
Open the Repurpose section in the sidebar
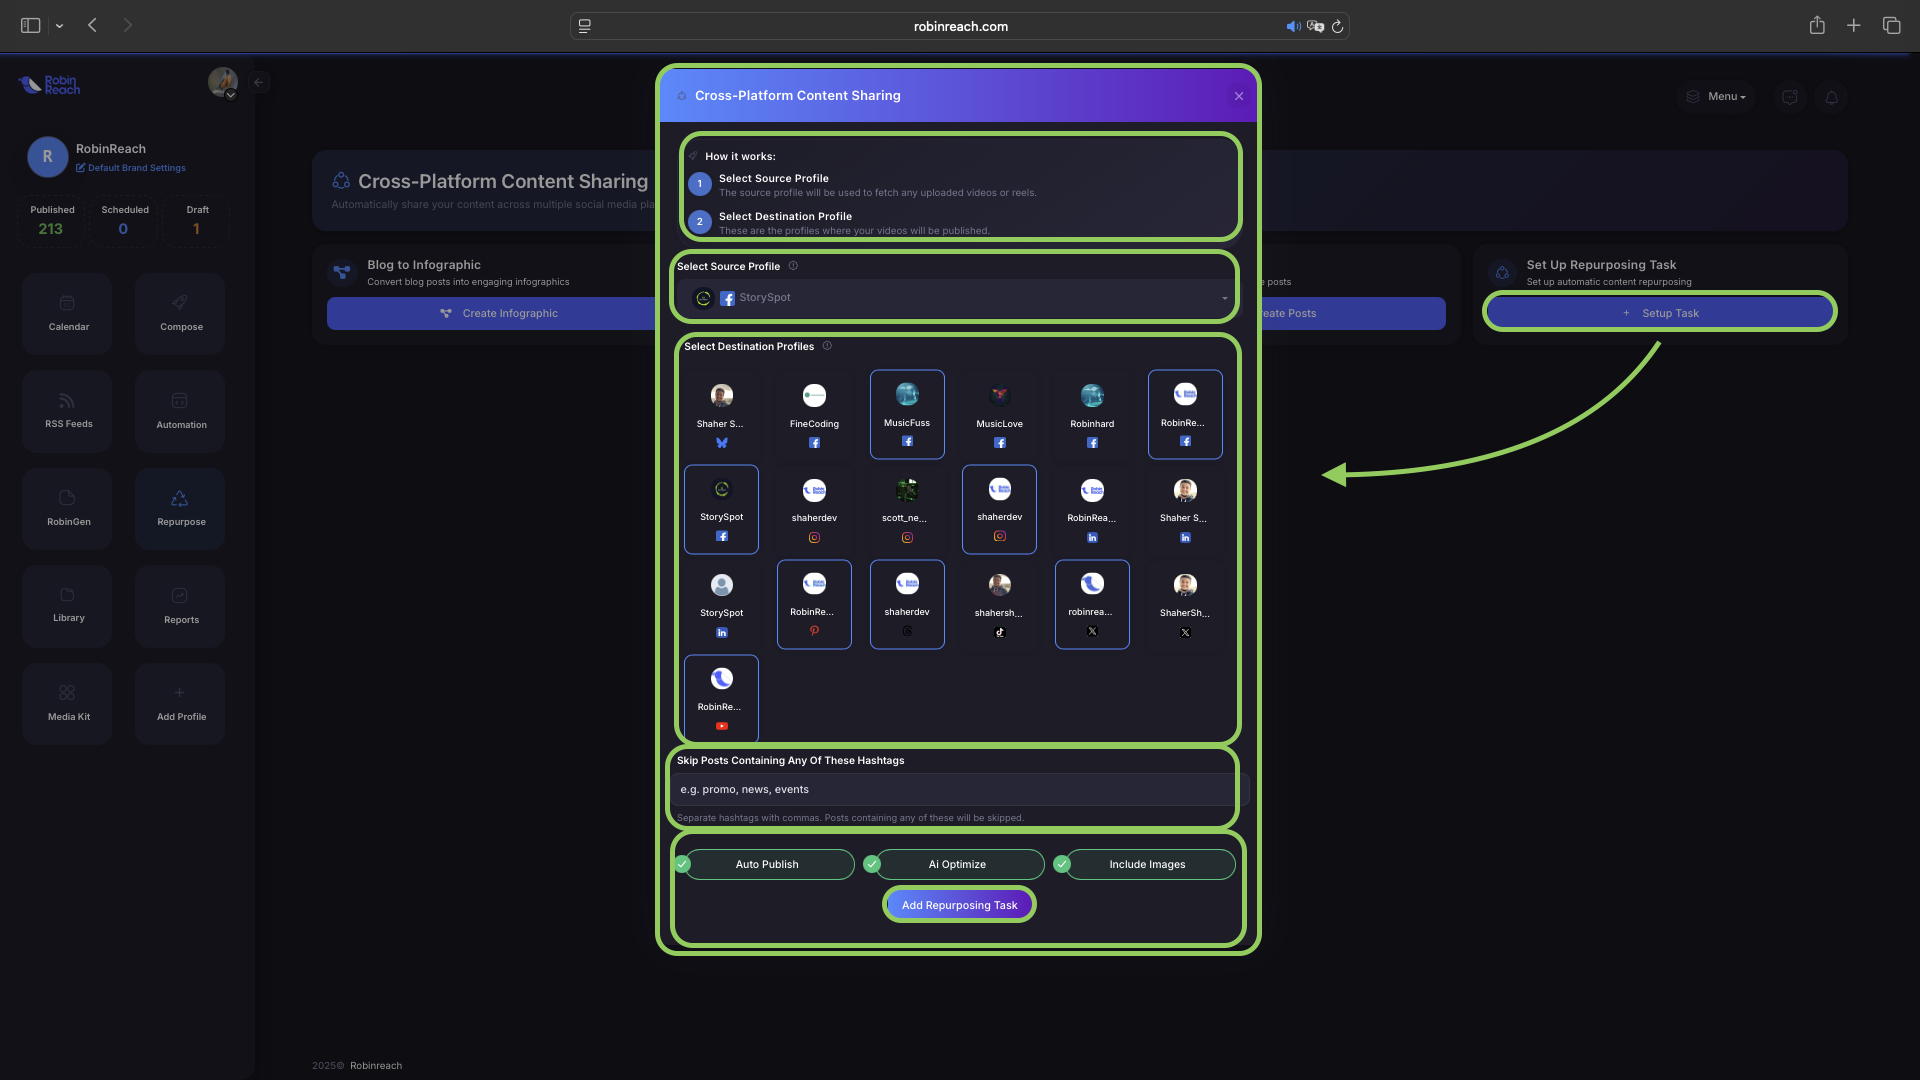point(181,507)
